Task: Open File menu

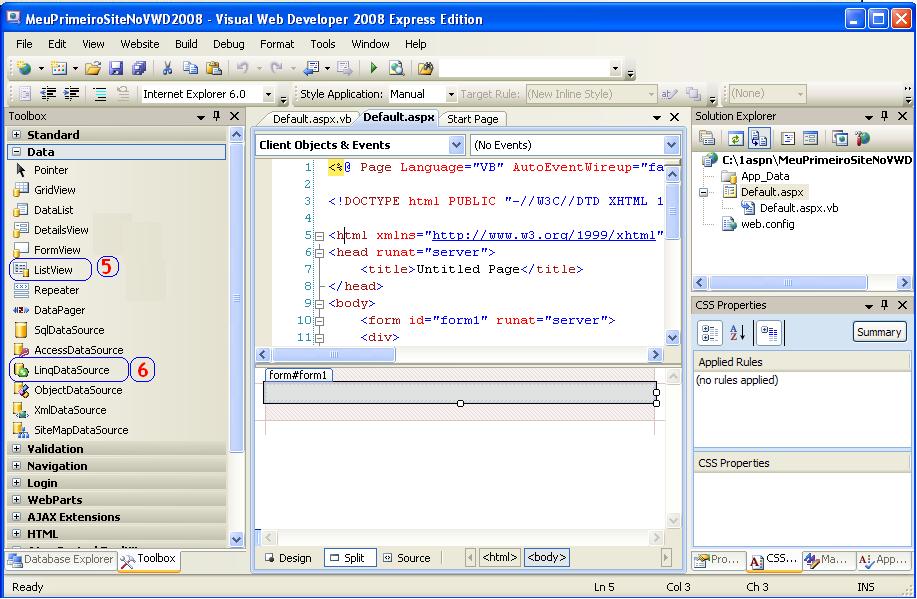Action: (24, 44)
